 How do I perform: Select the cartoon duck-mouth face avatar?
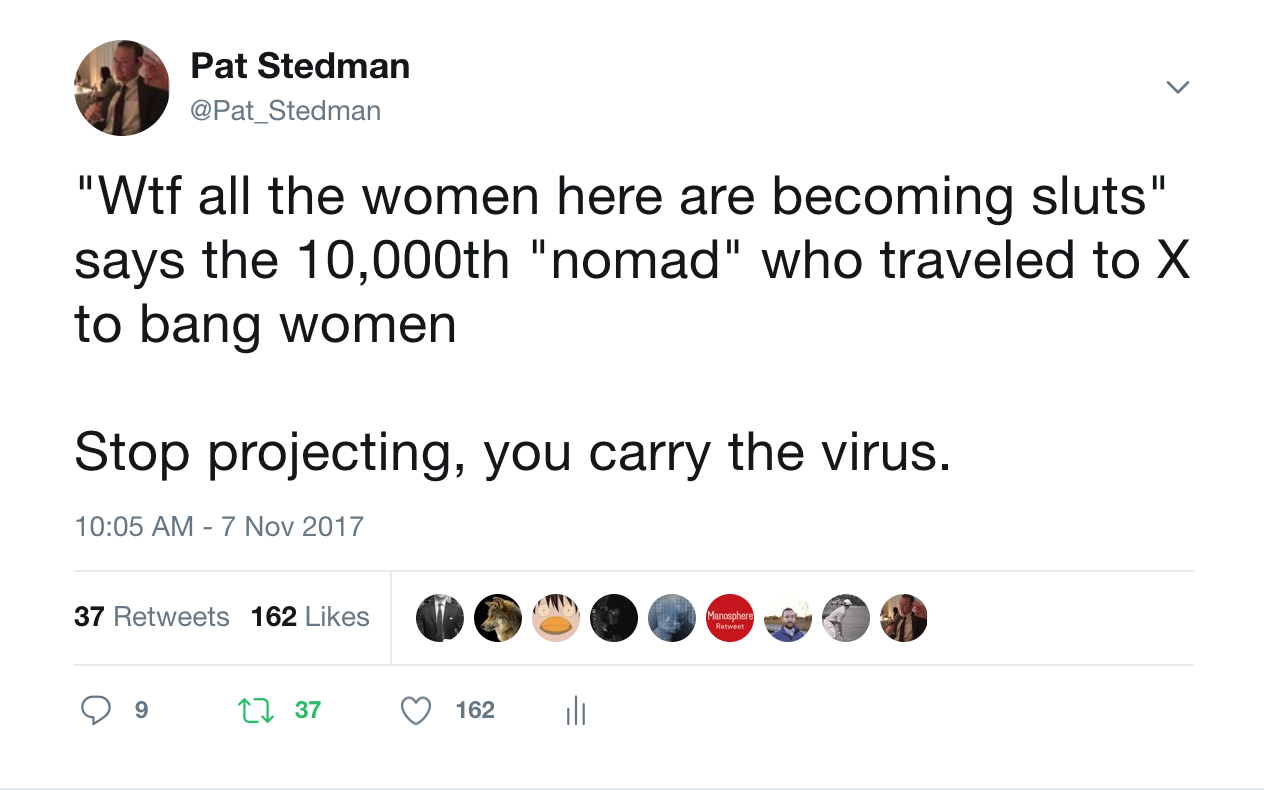[x=556, y=618]
